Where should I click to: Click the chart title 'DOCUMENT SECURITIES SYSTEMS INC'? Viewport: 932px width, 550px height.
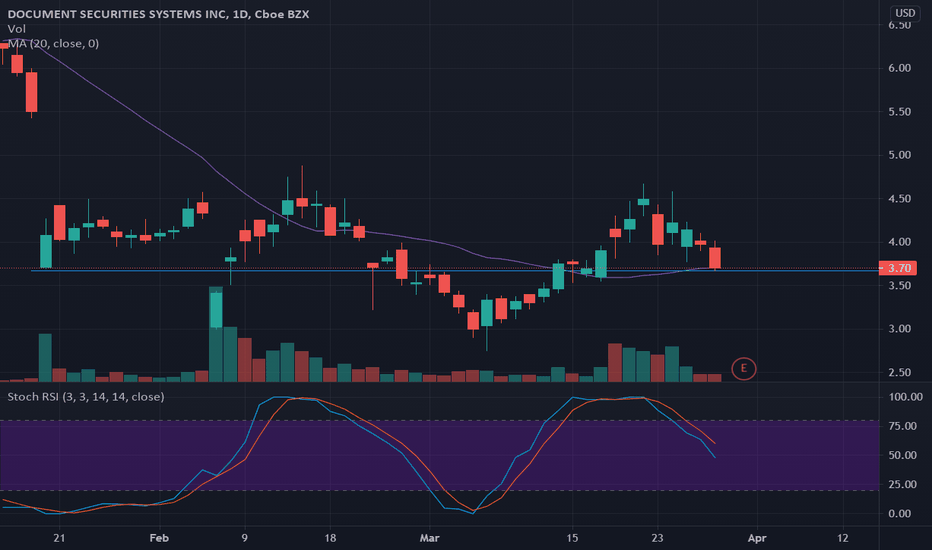[117, 14]
